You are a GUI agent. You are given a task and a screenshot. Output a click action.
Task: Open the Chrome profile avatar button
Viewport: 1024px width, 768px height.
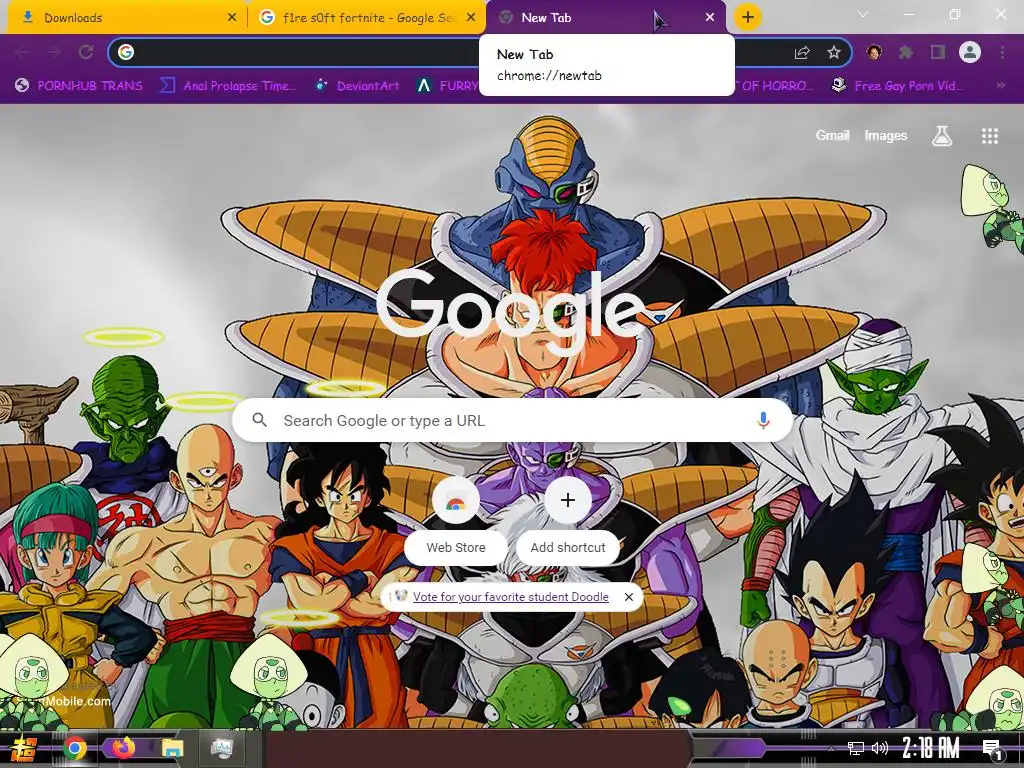point(970,52)
